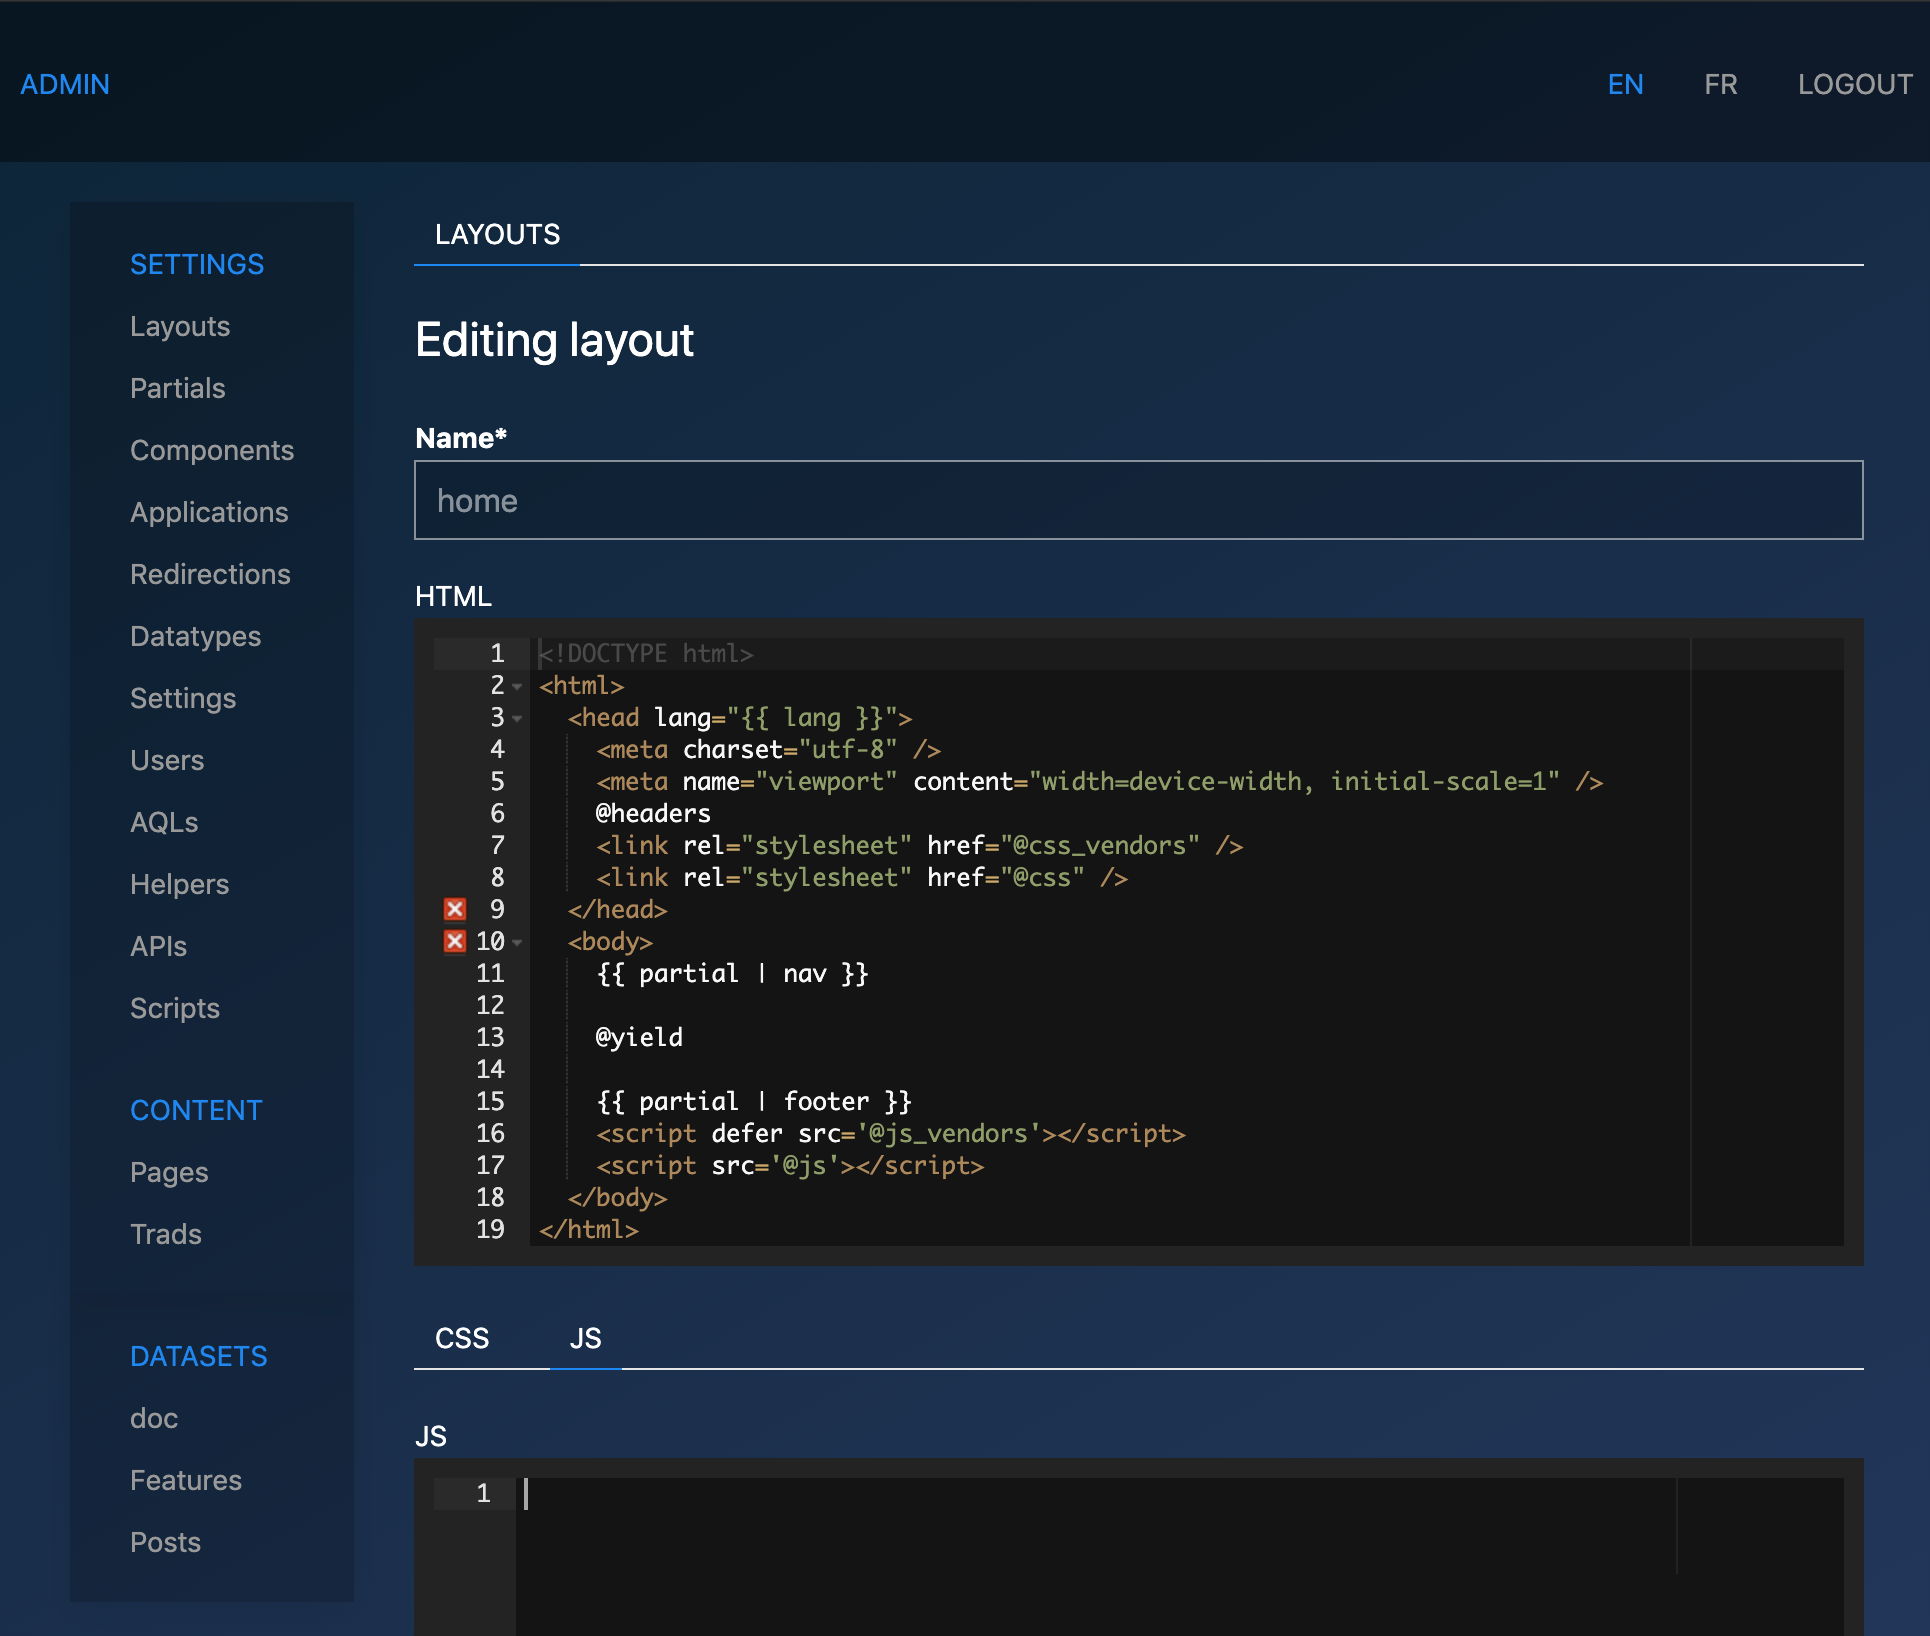Click the DOCTYPE line in HTML editor
Image resolution: width=1930 pixels, height=1636 pixels.
[646, 654]
